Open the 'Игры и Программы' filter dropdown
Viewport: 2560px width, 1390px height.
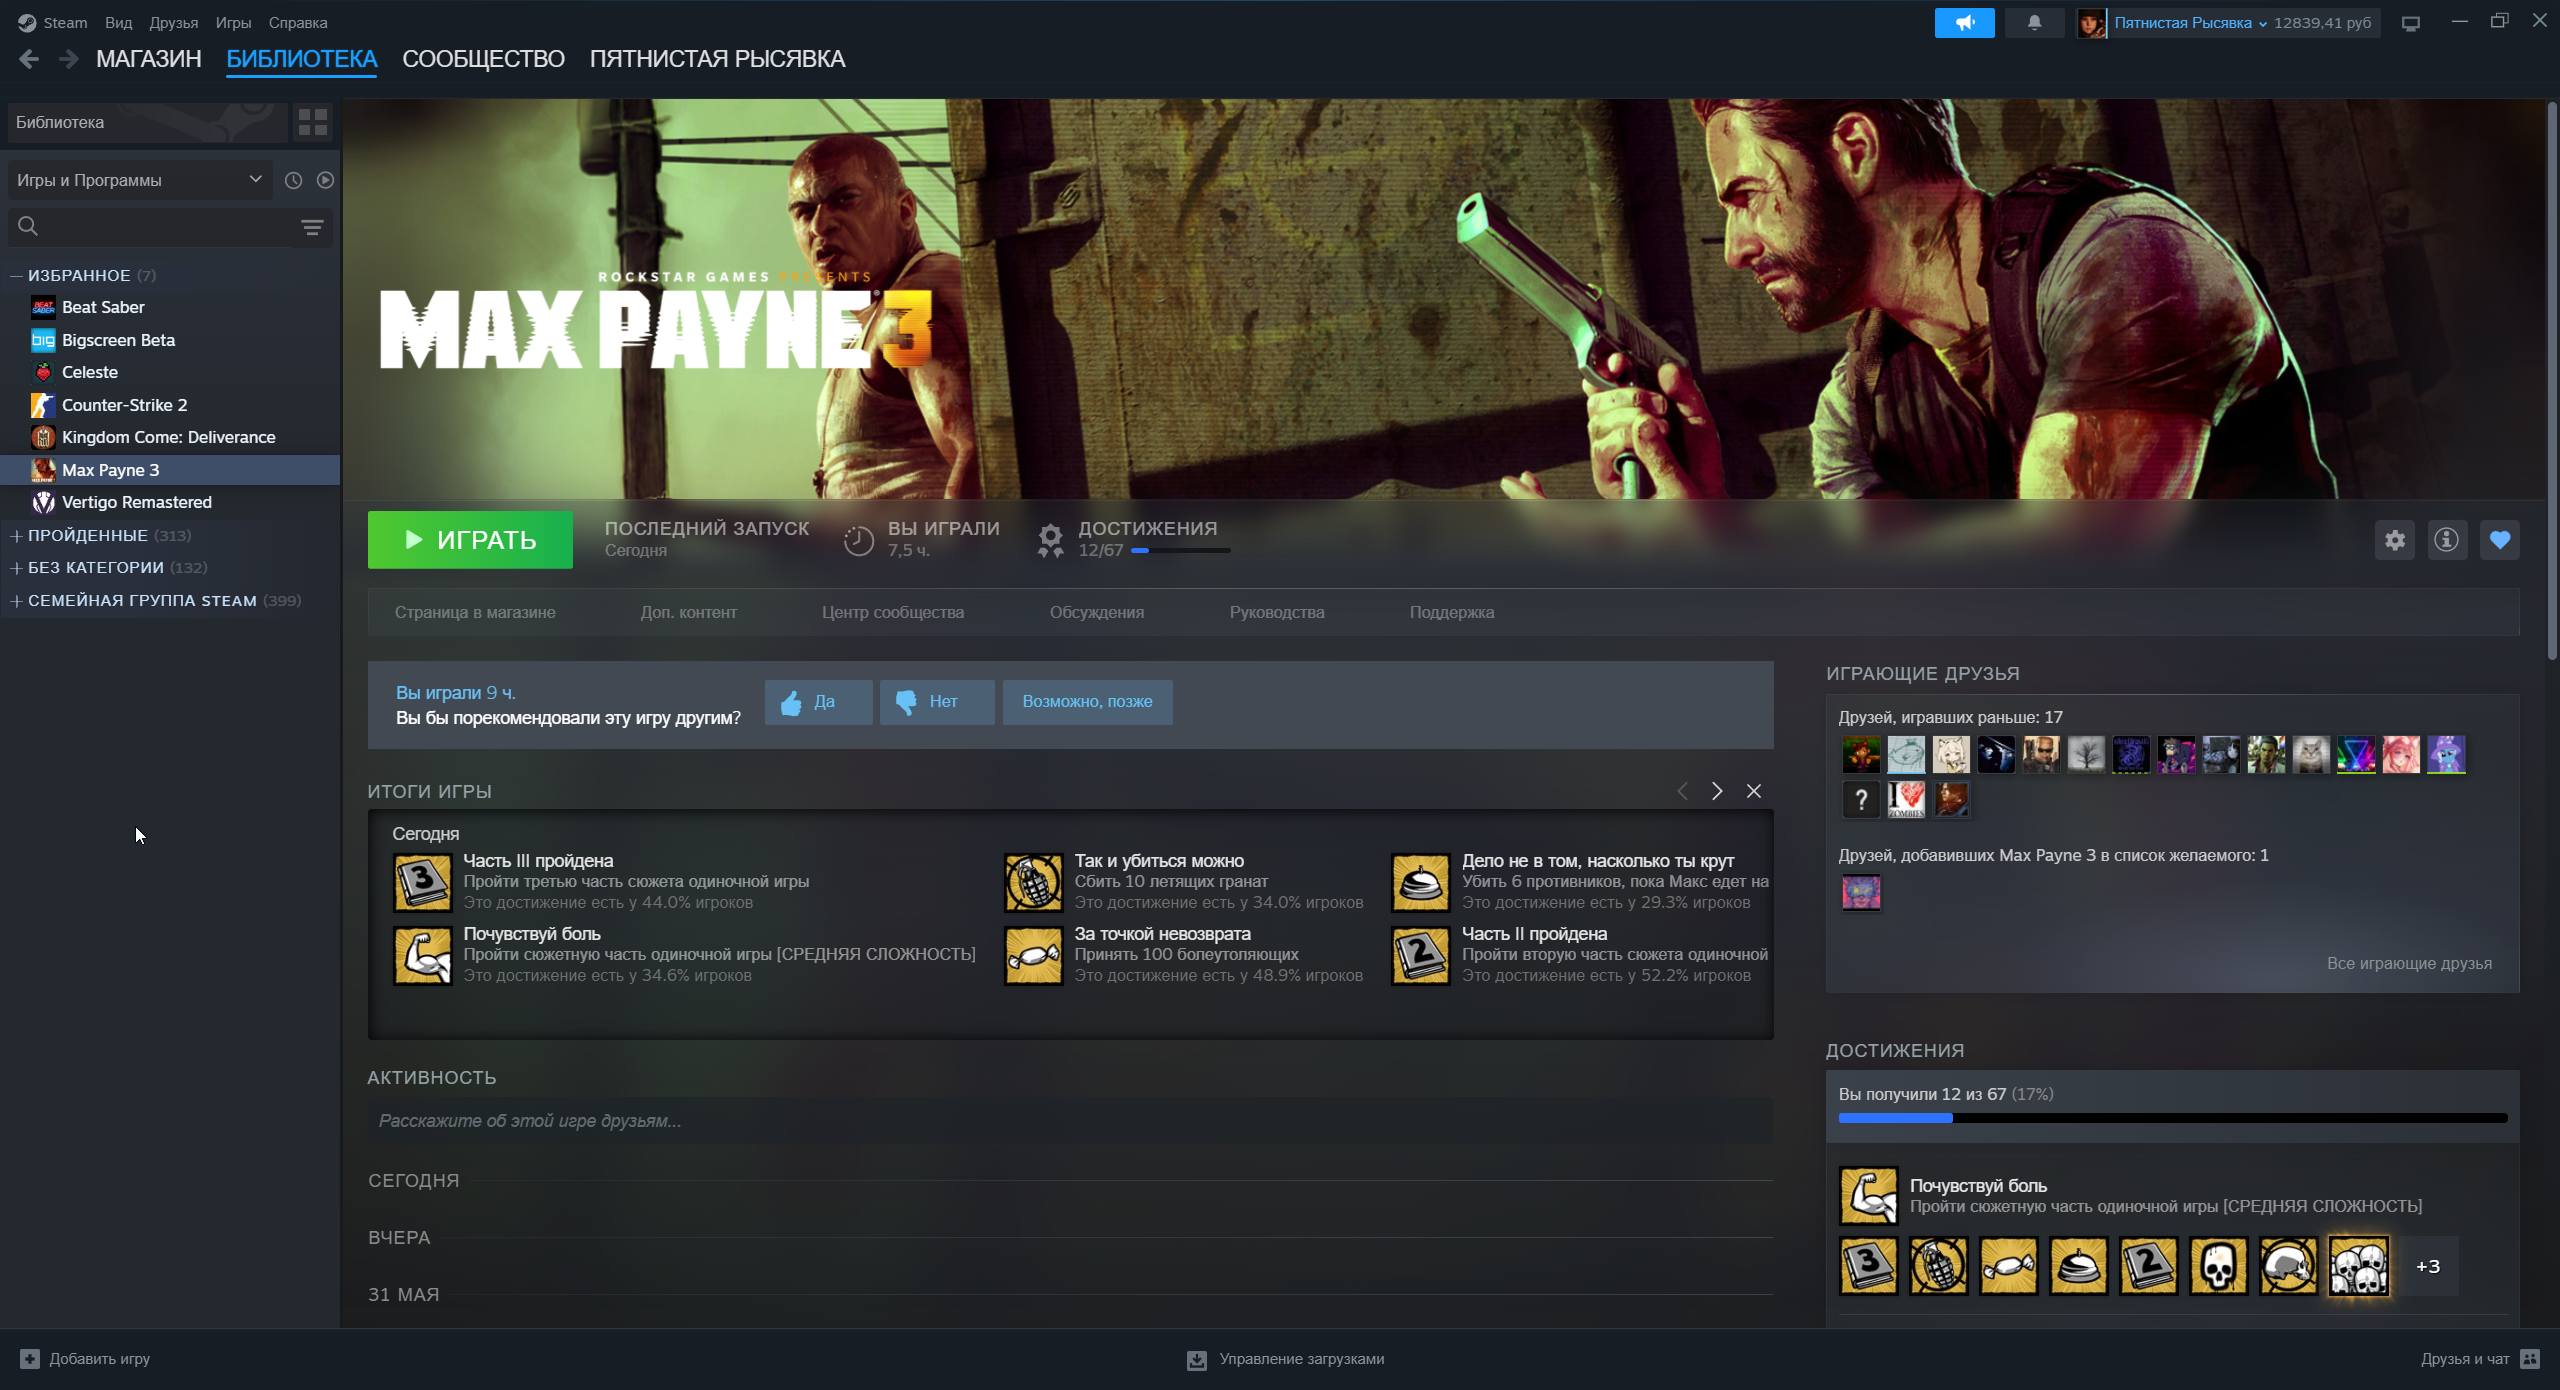click(x=140, y=180)
